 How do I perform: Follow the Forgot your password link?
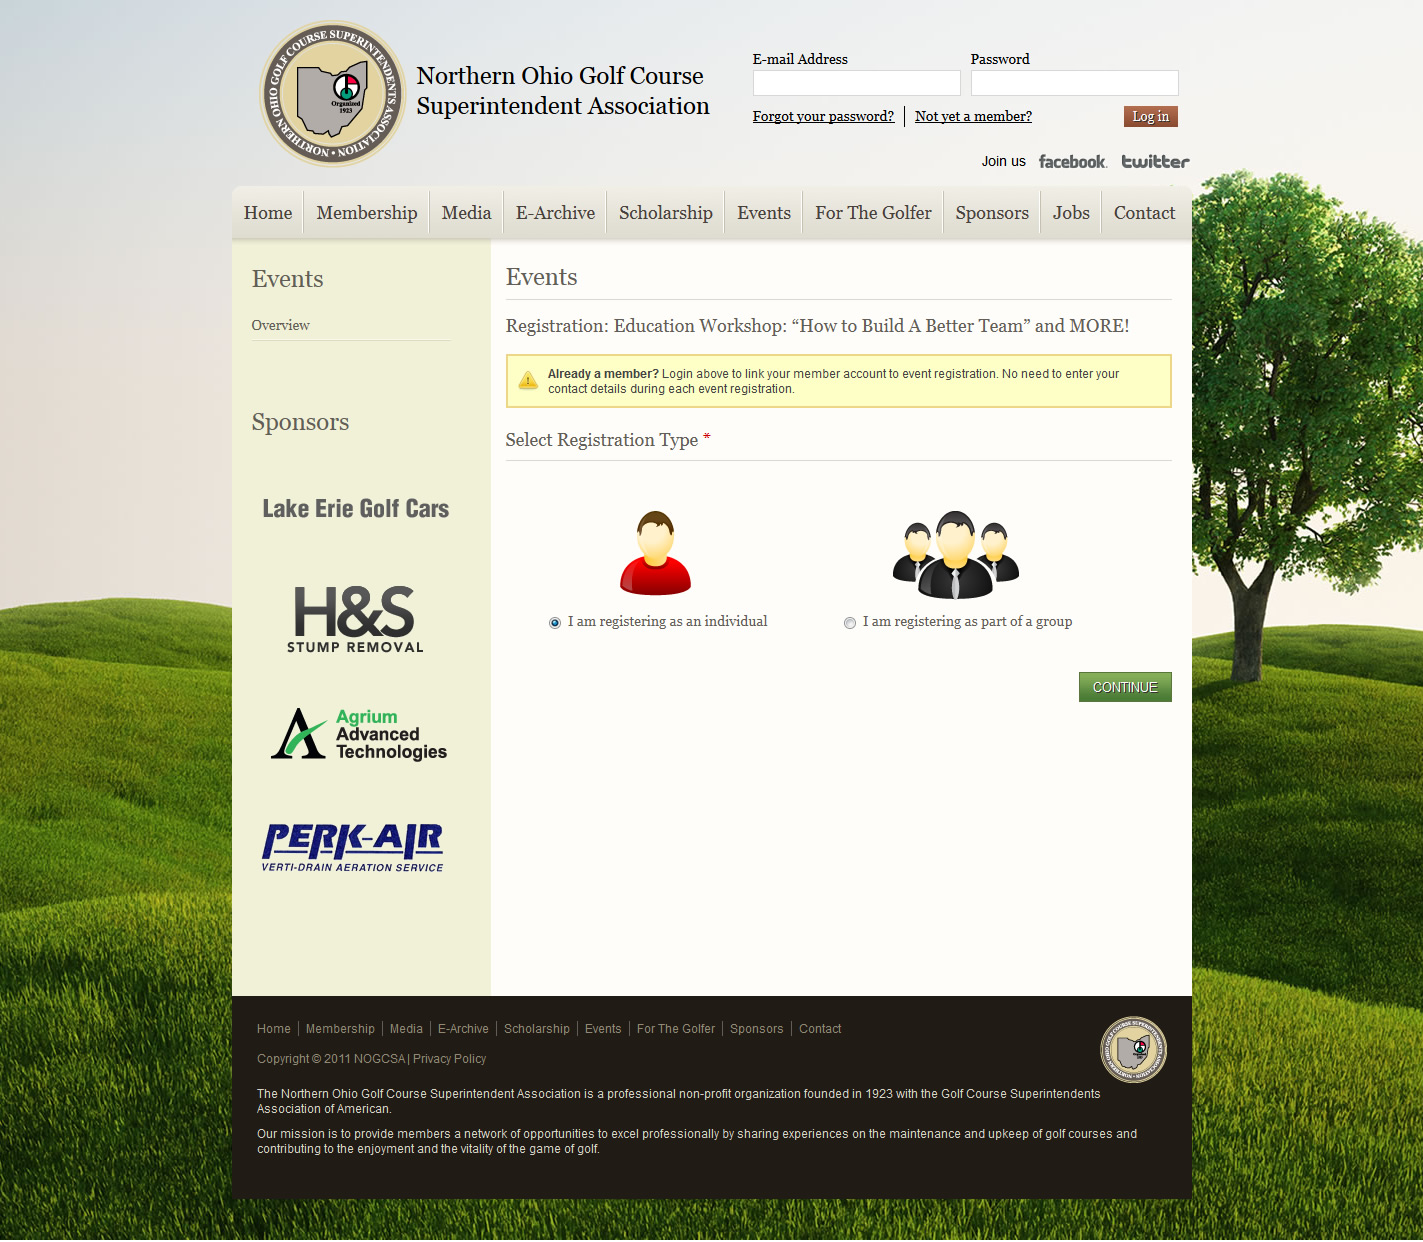(823, 117)
